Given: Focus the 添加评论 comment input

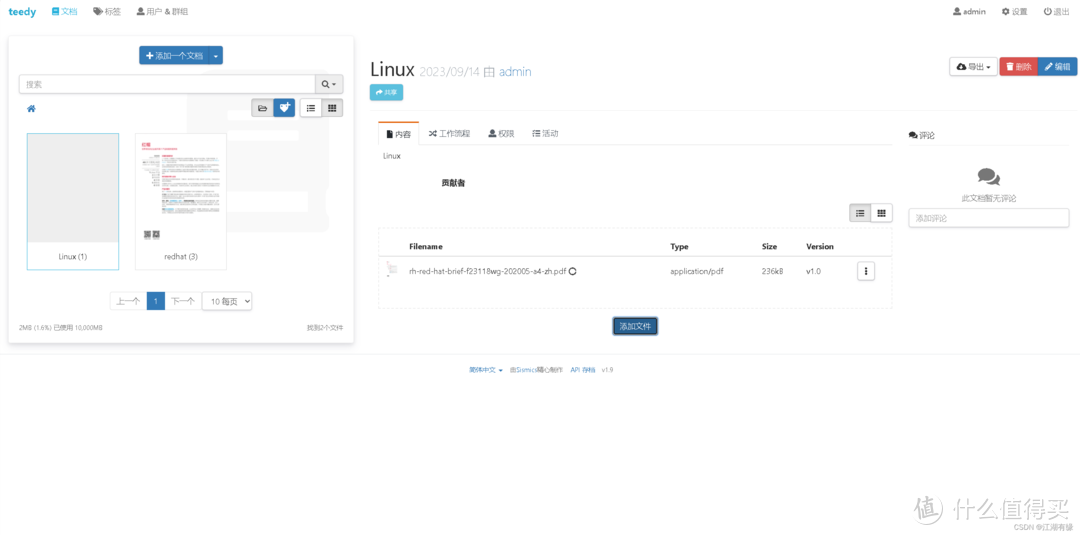Looking at the screenshot, I should [x=988, y=218].
